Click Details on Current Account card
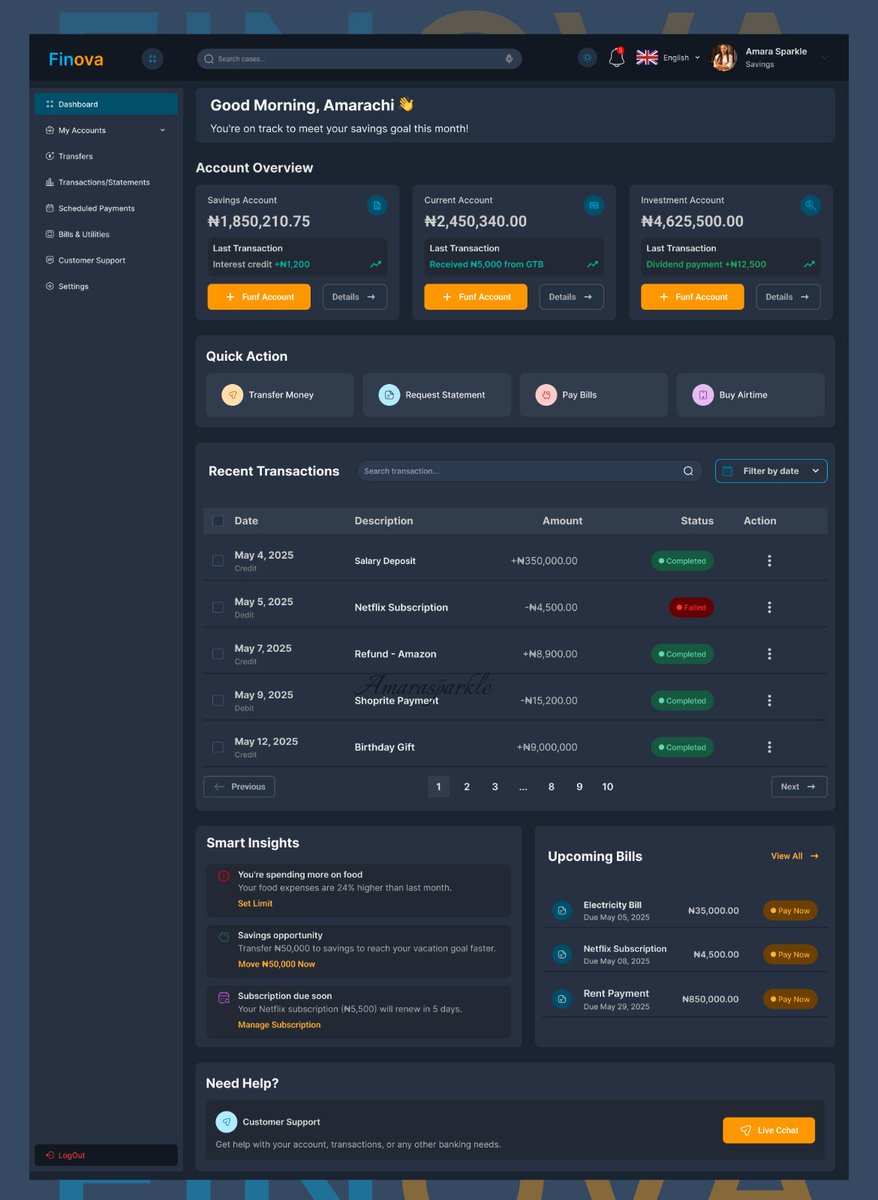This screenshot has height=1200, width=878. pos(571,297)
